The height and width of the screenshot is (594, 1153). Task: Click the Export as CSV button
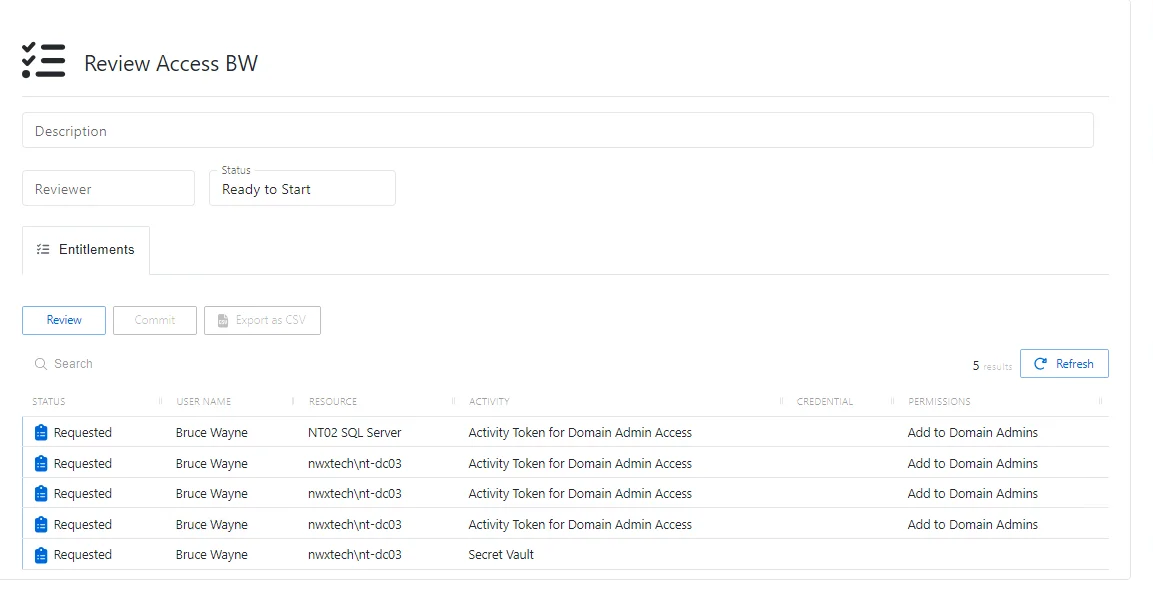[263, 321]
